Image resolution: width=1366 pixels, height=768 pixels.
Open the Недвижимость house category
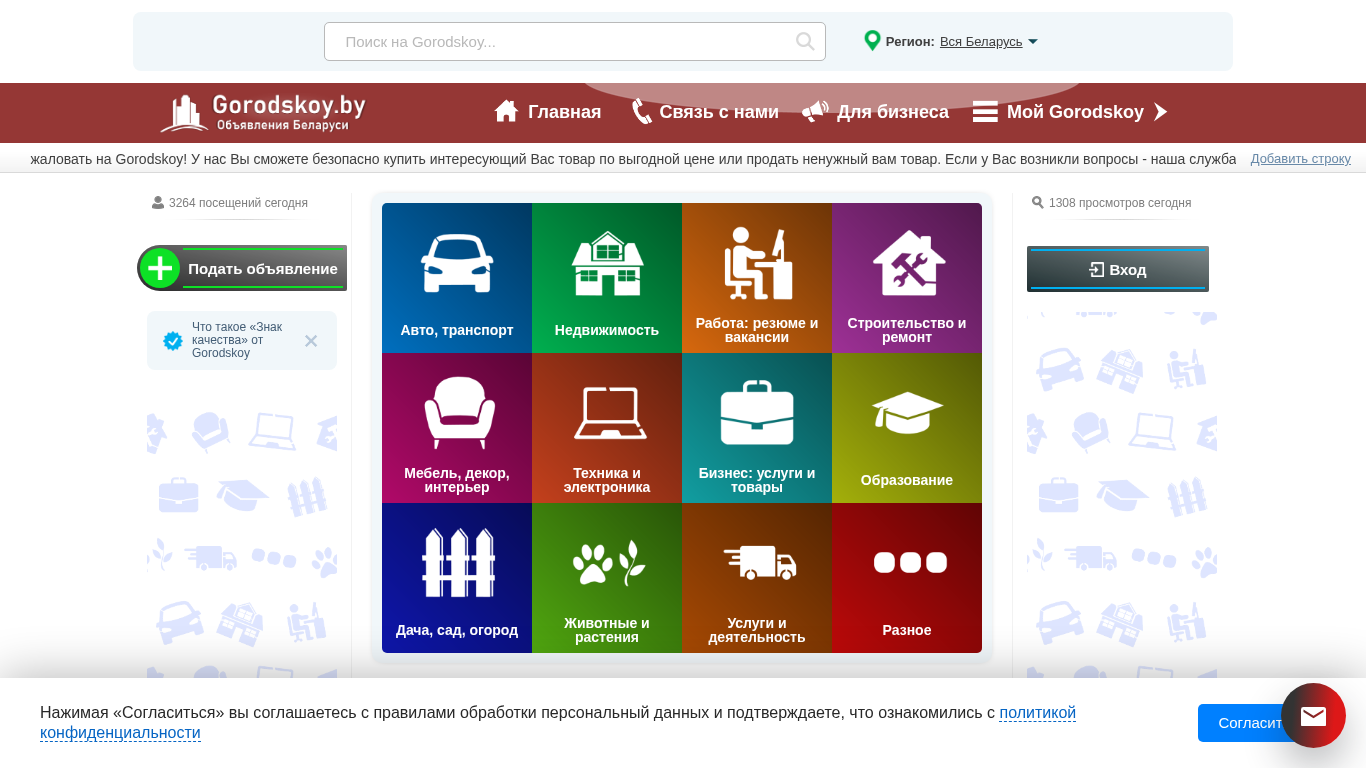point(607,278)
